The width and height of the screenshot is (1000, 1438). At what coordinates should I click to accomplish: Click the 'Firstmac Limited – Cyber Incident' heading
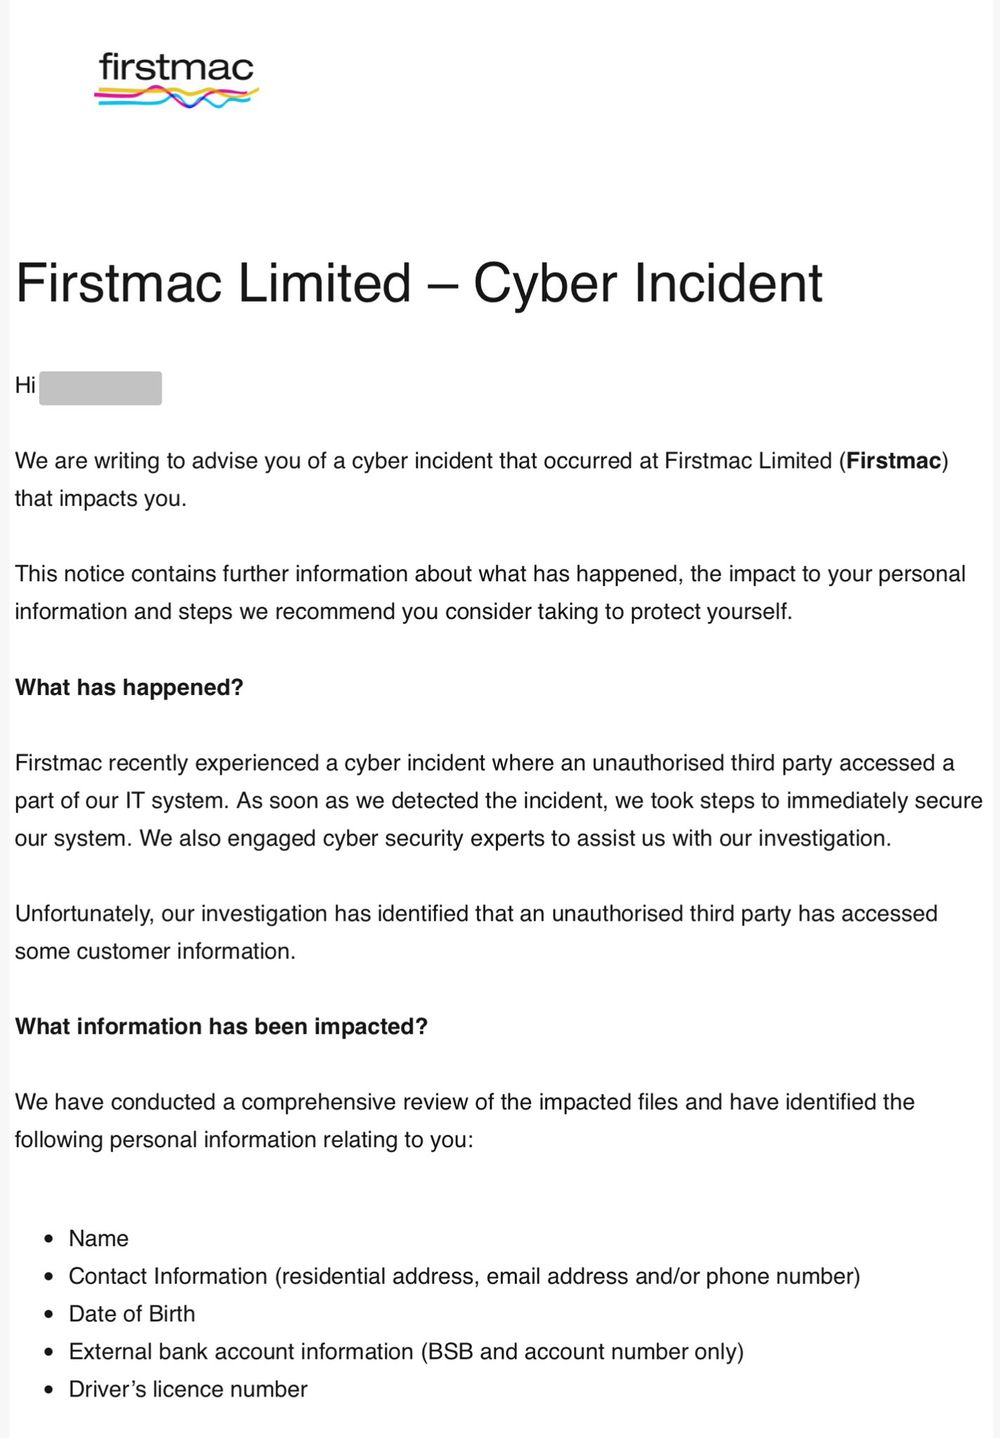pos(419,283)
